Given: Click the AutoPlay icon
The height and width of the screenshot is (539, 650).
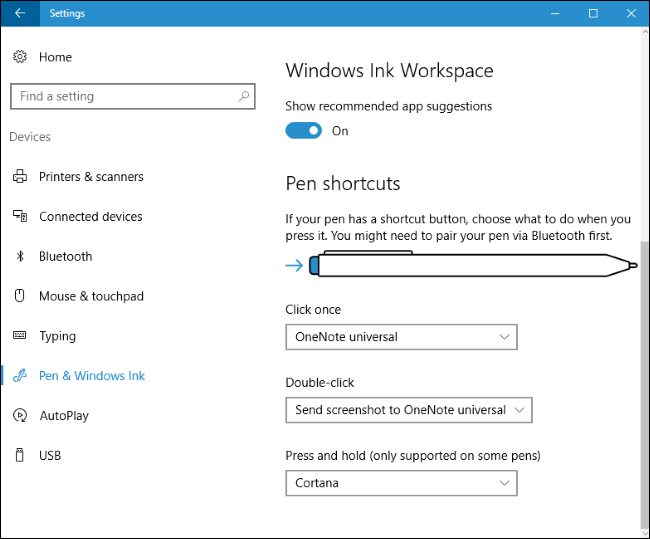Looking at the screenshot, I should (19, 416).
